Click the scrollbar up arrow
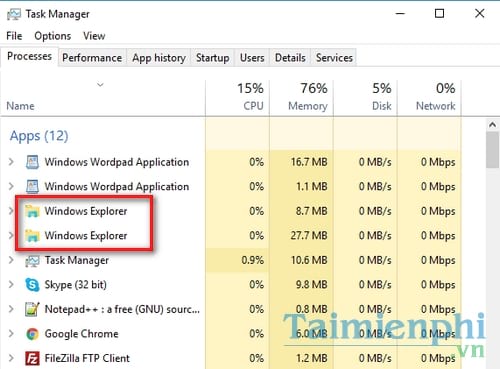The height and width of the screenshot is (369, 500). click(x=492, y=125)
